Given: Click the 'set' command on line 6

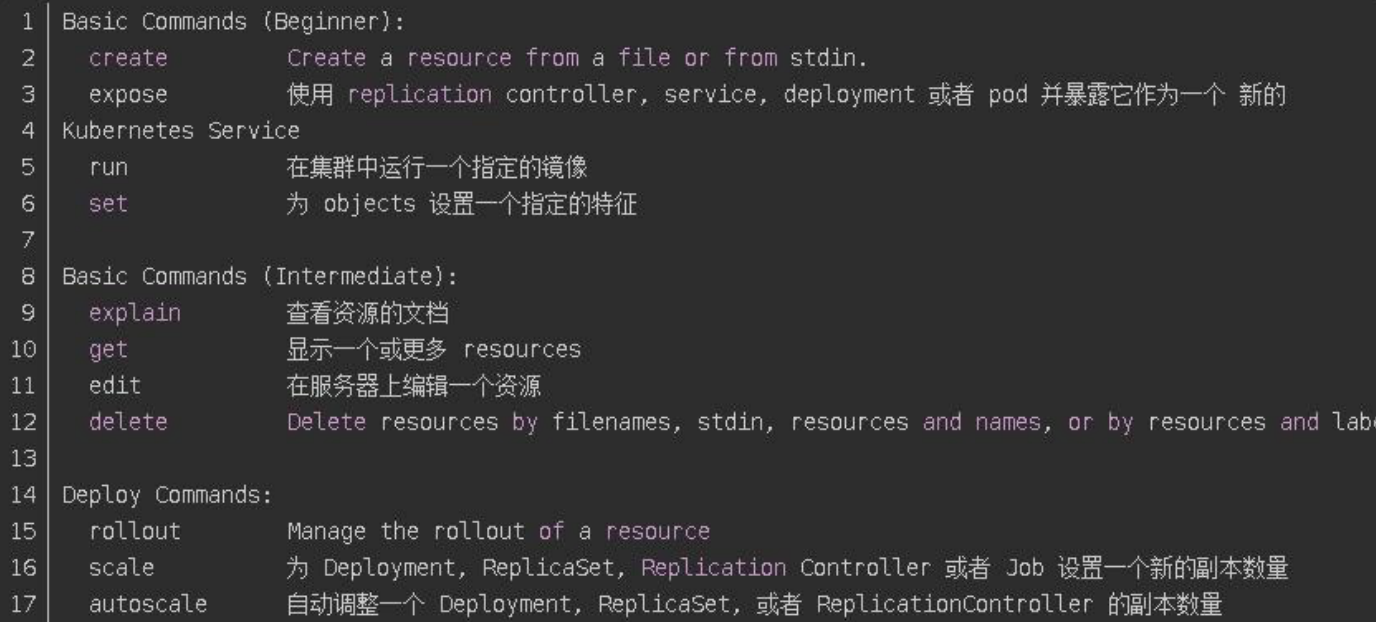Looking at the screenshot, I should (x=109, y=204).
